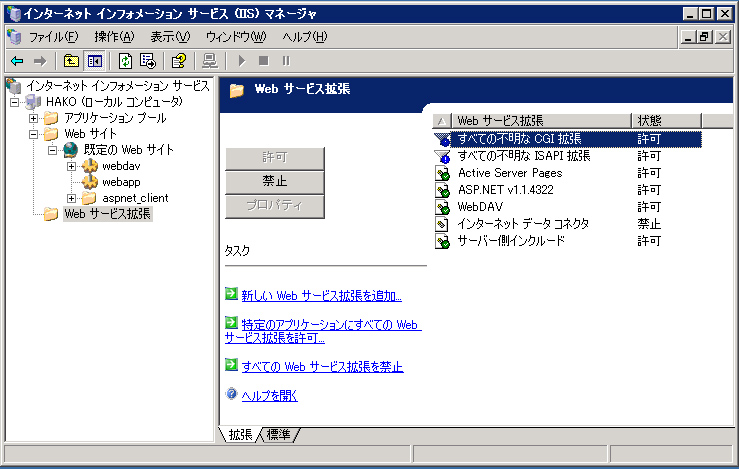Toggle the show/hide console tree icon

95,61
